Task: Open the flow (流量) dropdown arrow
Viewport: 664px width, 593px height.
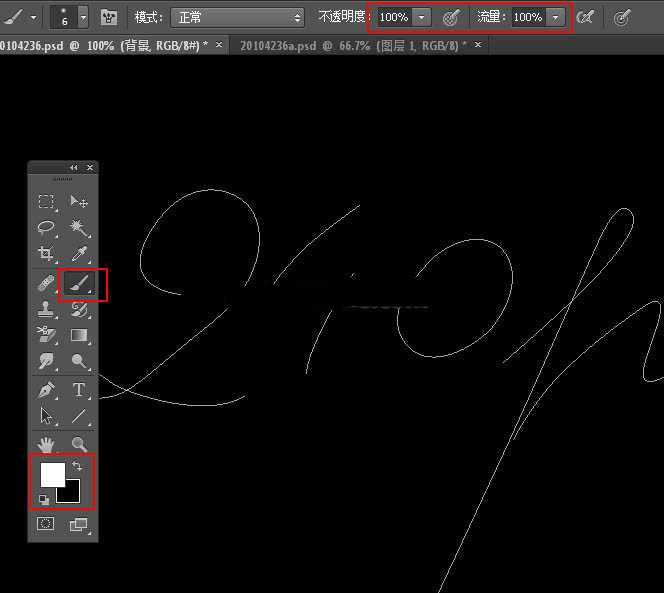Action: 555,17
